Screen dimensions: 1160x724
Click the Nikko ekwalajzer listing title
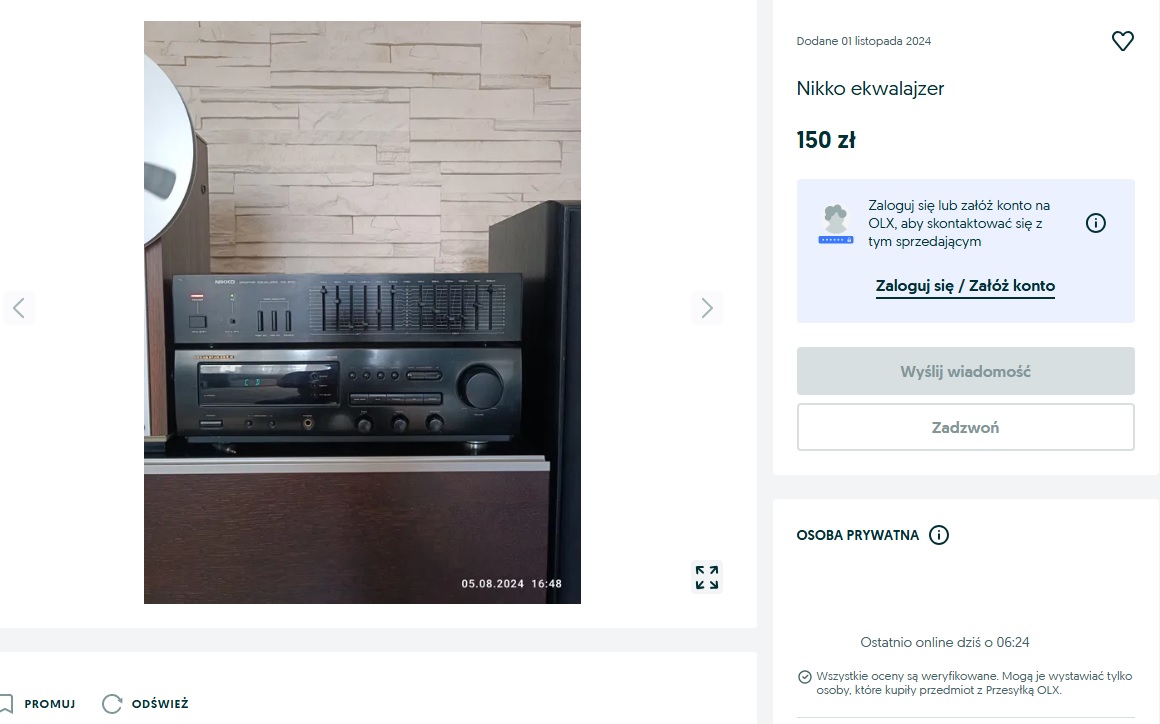870,89
